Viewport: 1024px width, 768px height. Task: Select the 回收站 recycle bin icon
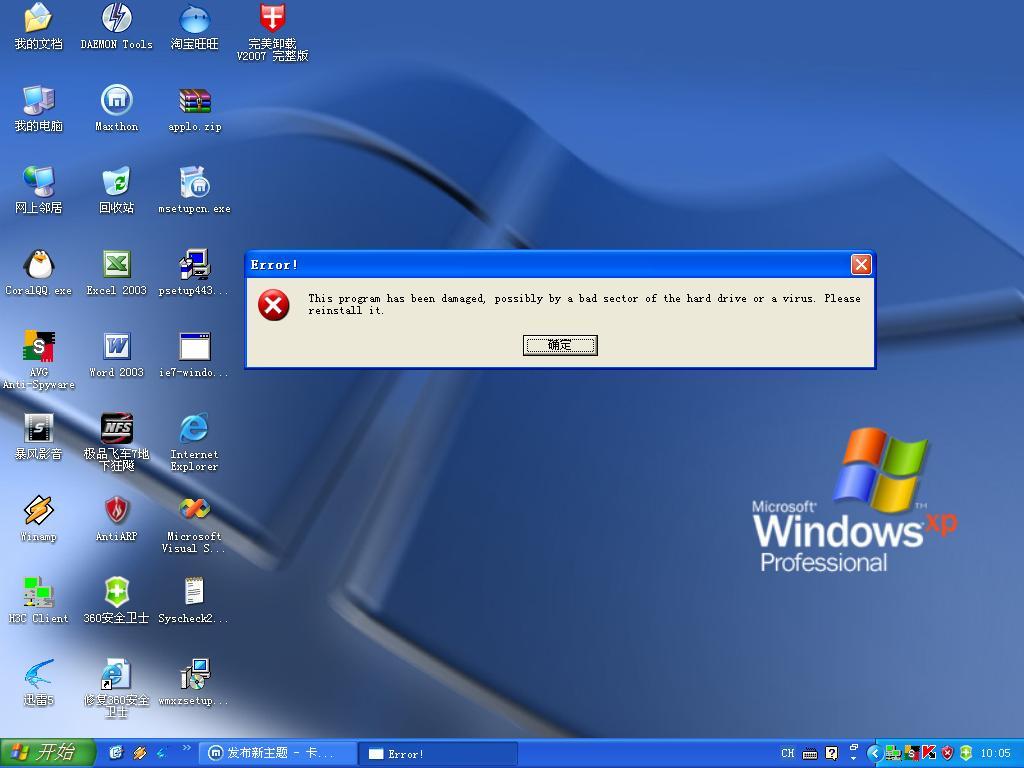pos(116,191)
